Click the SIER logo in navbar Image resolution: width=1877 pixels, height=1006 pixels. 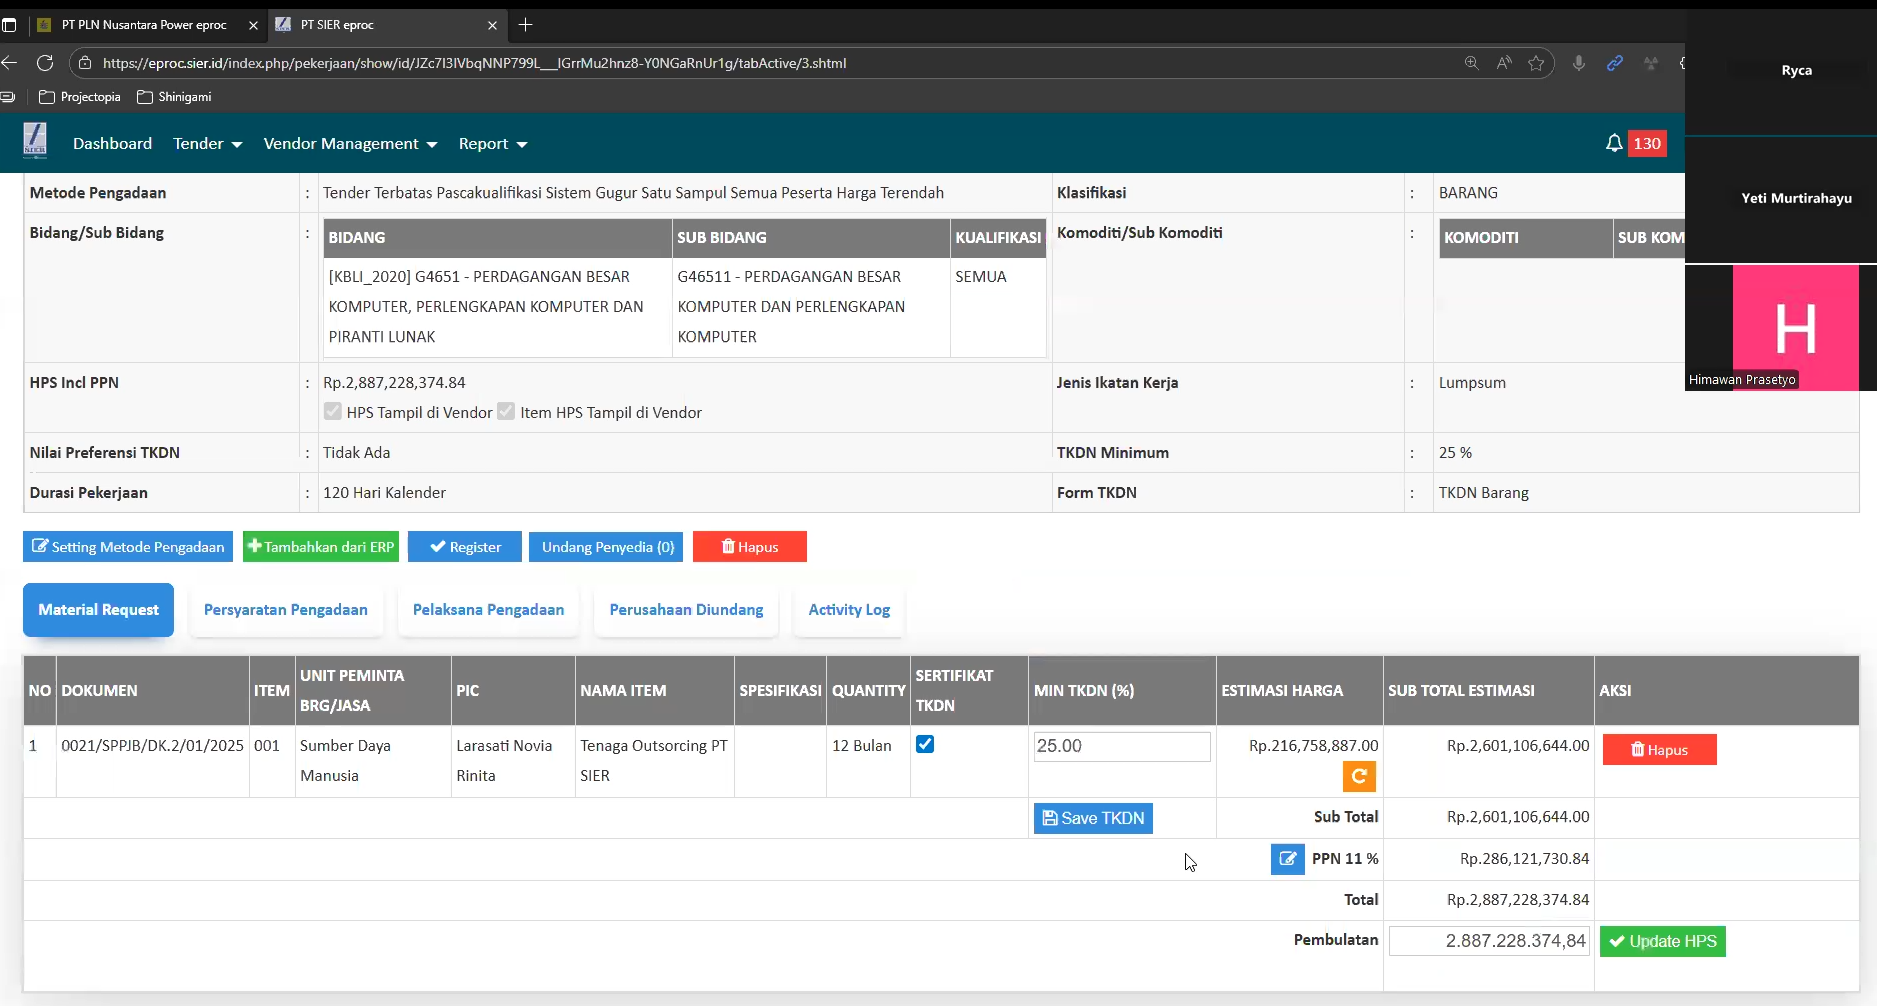35,141
